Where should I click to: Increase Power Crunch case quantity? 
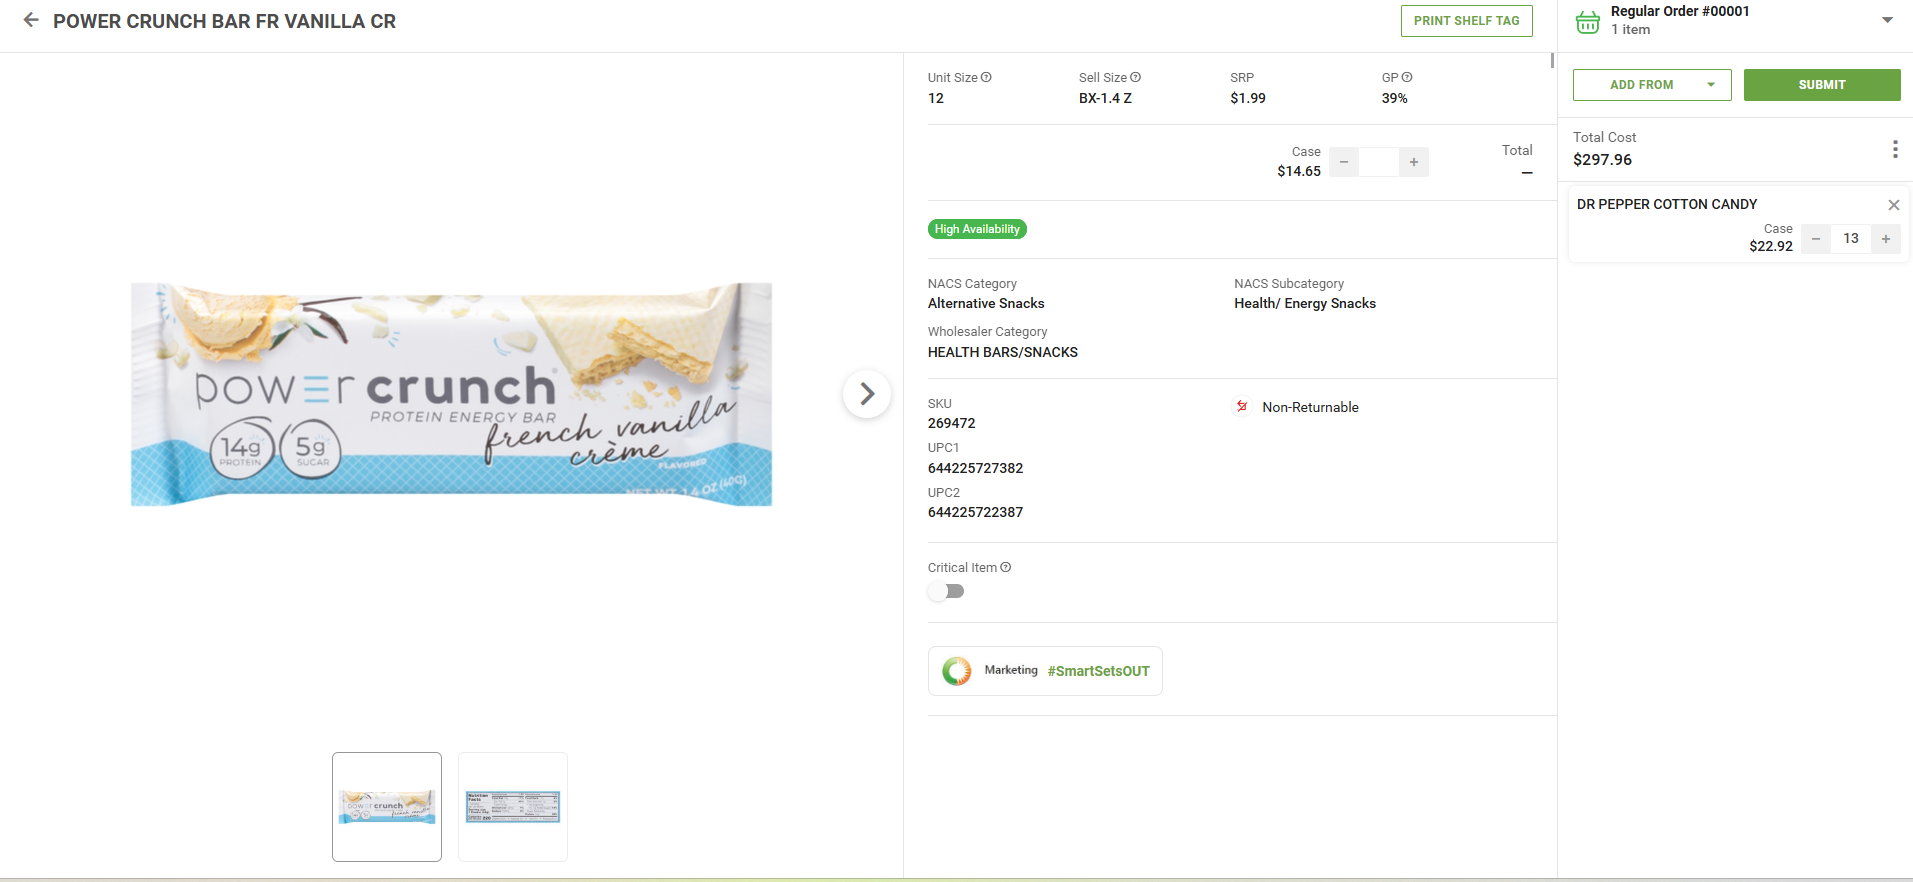coord(1413,162)
